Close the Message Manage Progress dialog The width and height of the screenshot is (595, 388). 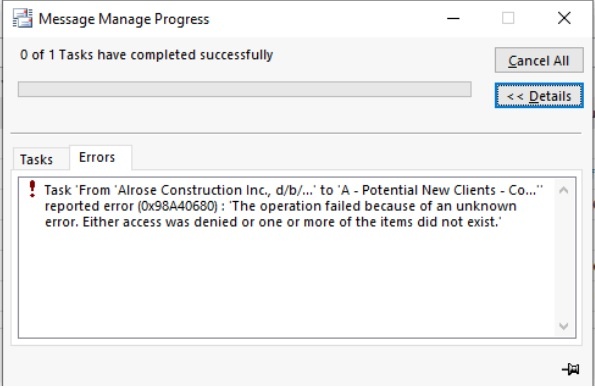[564, 18]
